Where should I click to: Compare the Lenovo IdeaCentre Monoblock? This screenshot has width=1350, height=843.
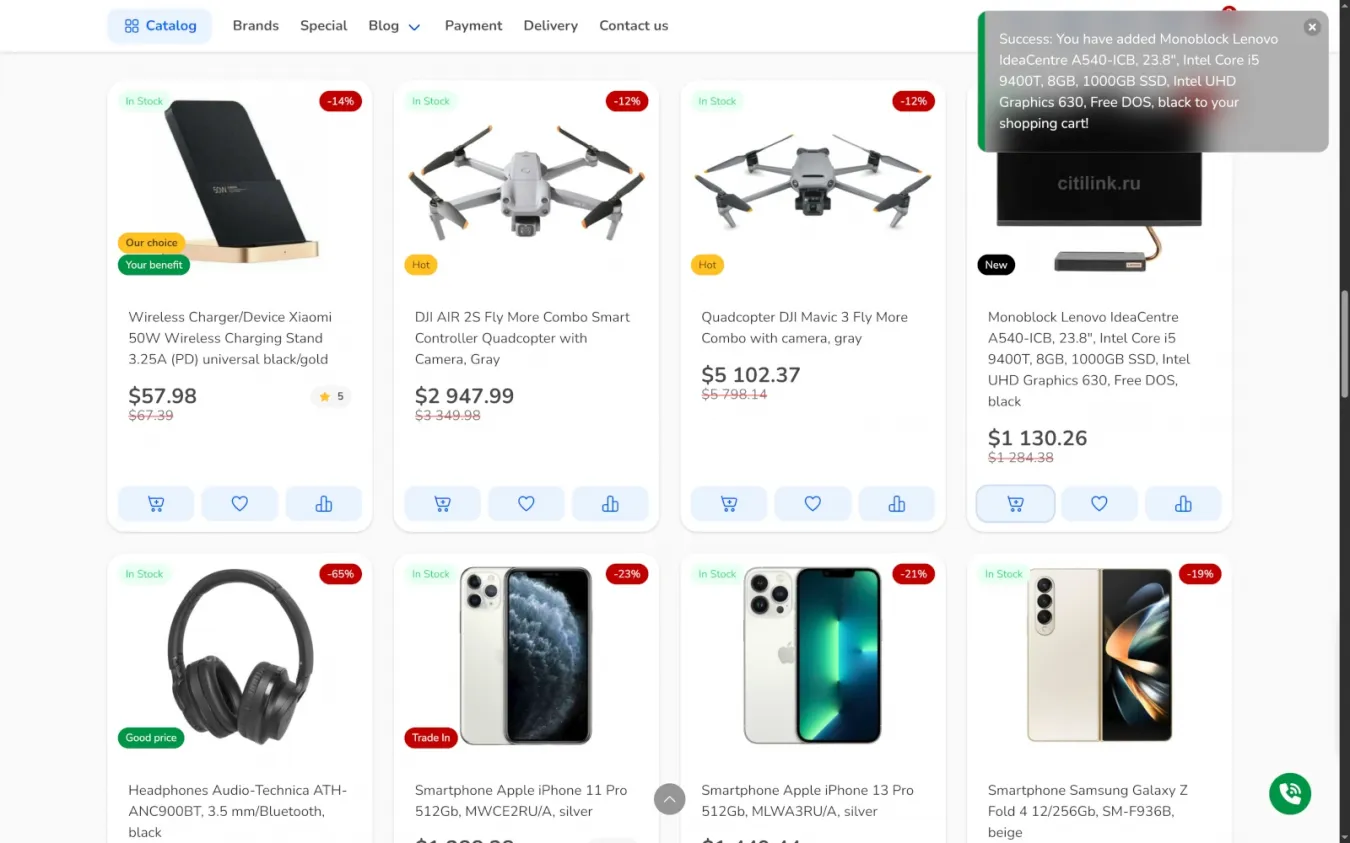point(1183,504)
